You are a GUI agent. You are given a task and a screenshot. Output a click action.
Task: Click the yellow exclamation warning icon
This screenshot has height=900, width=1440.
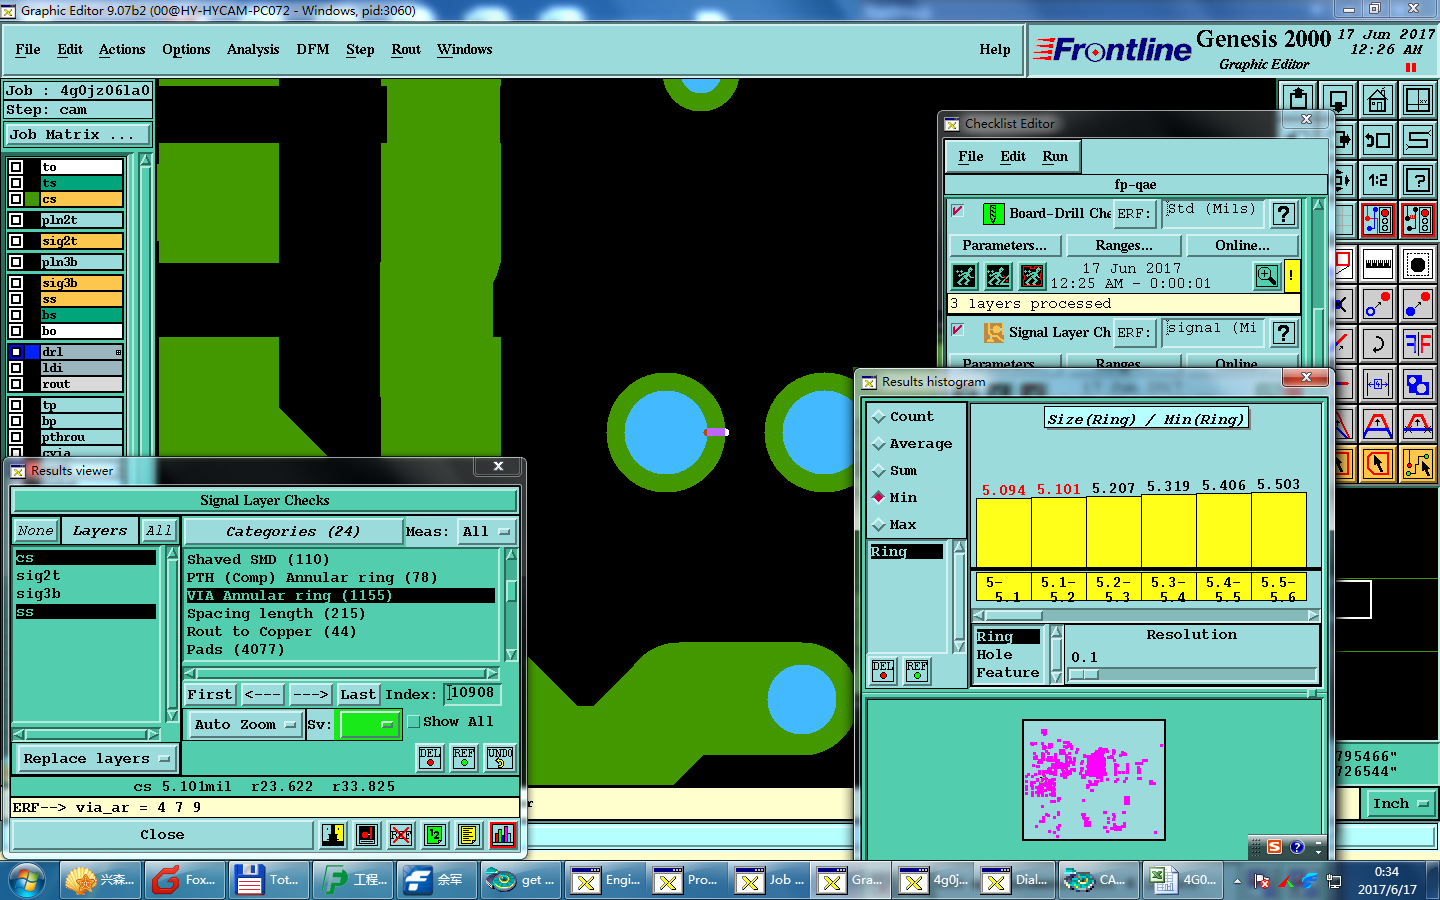(x=1291, y=276)
